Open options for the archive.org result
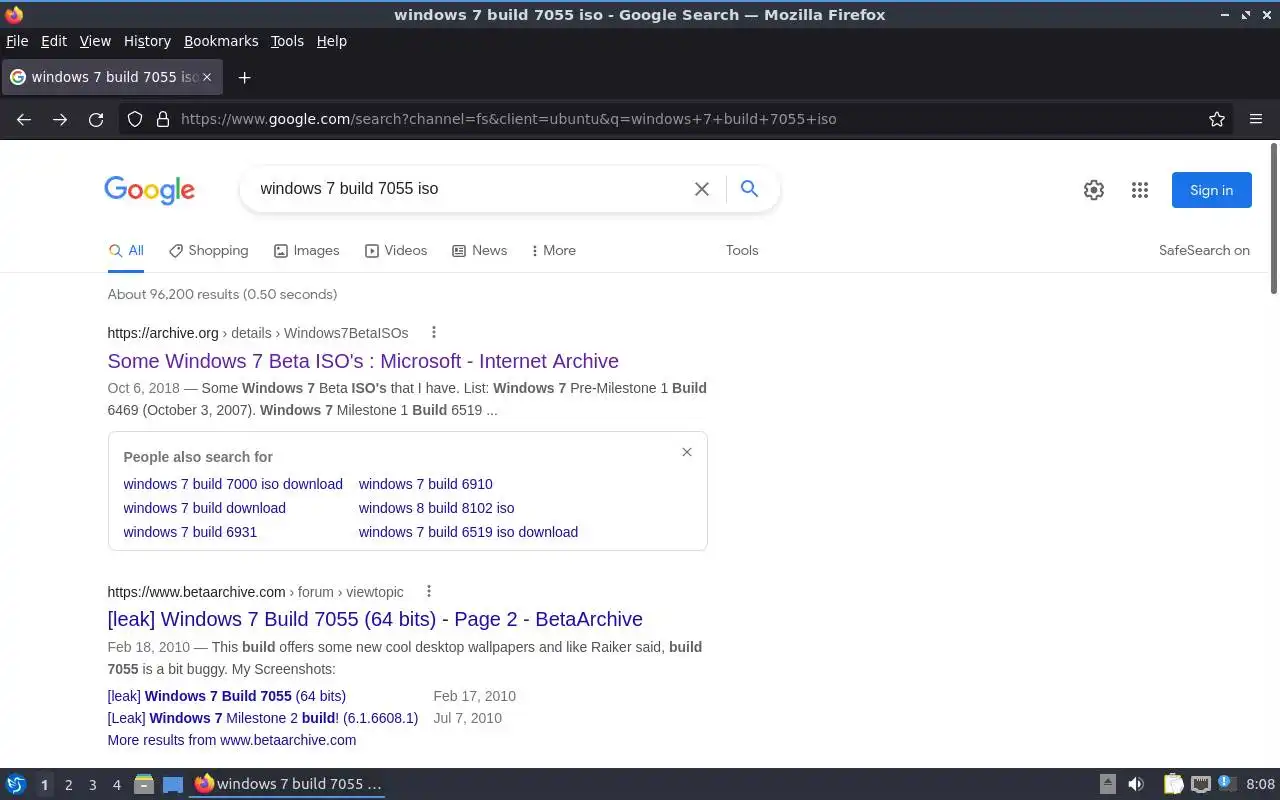This screenshot has width=1280, height=800. tap(433, 332)
